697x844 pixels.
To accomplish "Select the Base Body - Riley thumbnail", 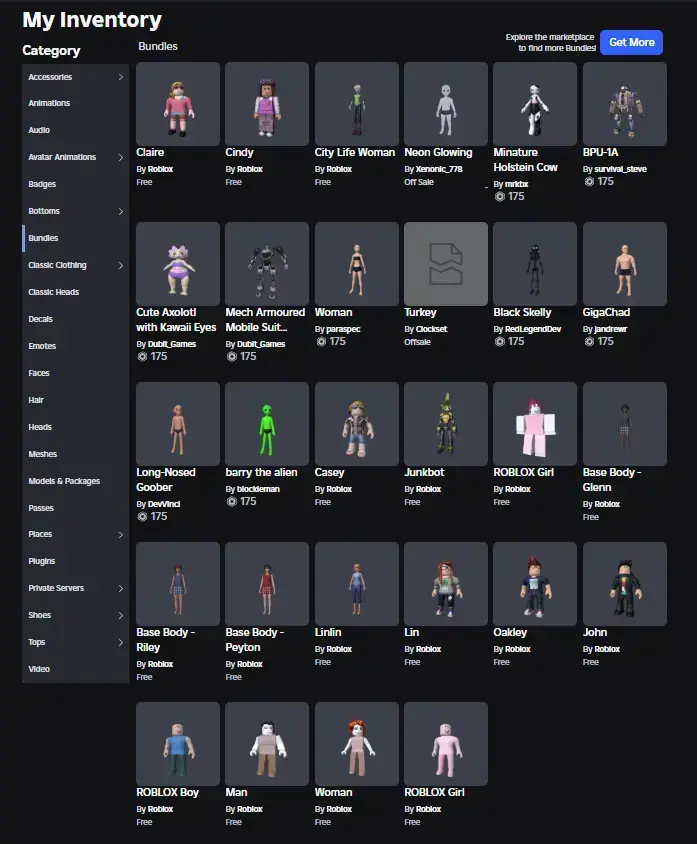I will click(x=178, y=583).
